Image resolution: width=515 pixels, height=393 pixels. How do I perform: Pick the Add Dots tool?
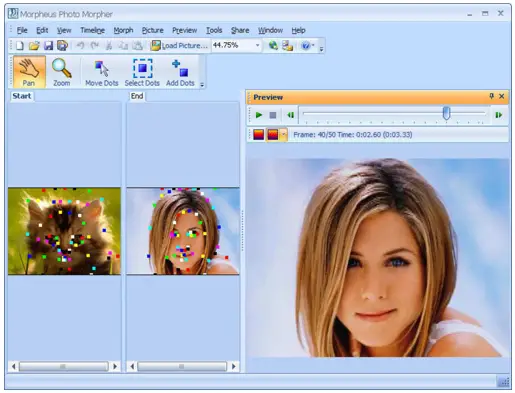coord(180,72)
